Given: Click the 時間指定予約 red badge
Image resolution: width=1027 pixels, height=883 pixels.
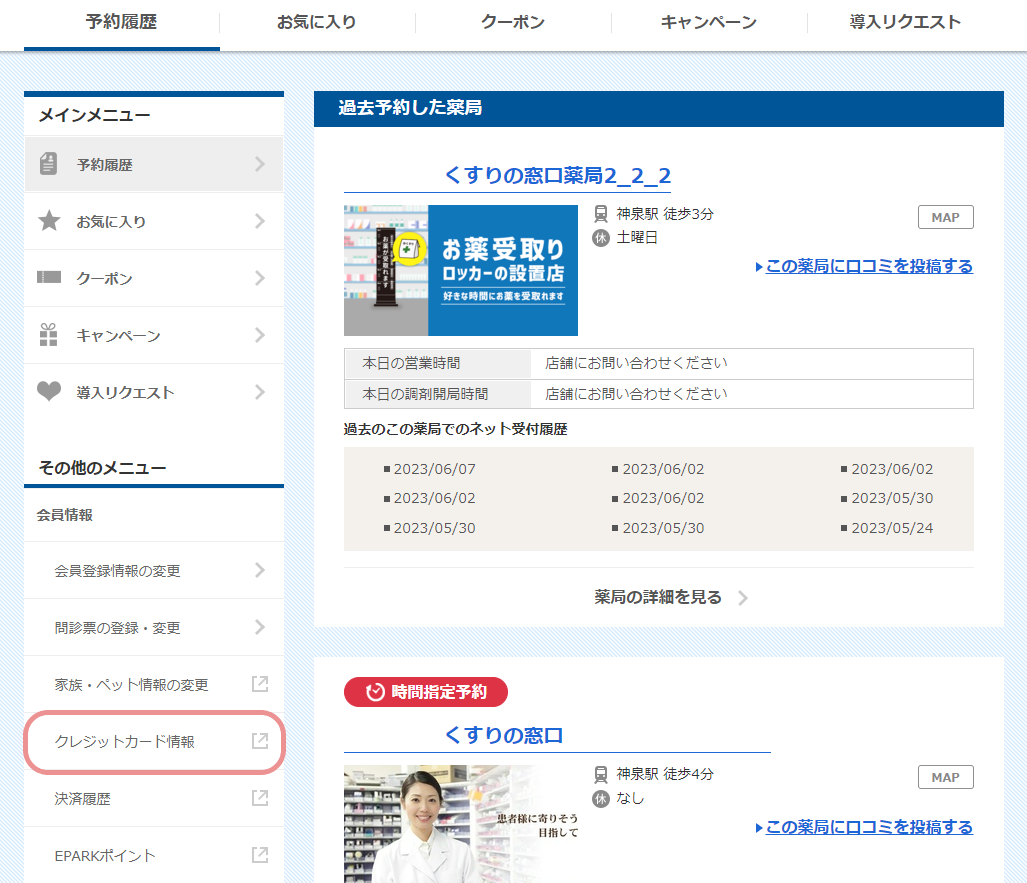Looking at the screenshot, I should [426, 692].
